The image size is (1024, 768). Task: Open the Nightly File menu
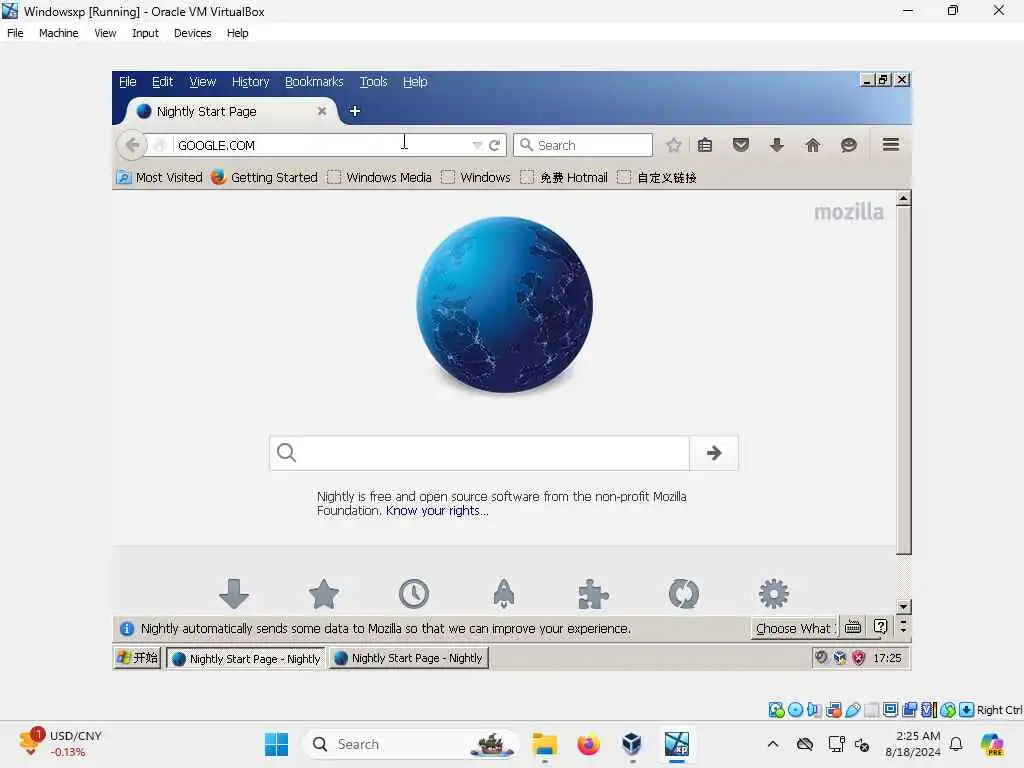(x=127, y=82)
